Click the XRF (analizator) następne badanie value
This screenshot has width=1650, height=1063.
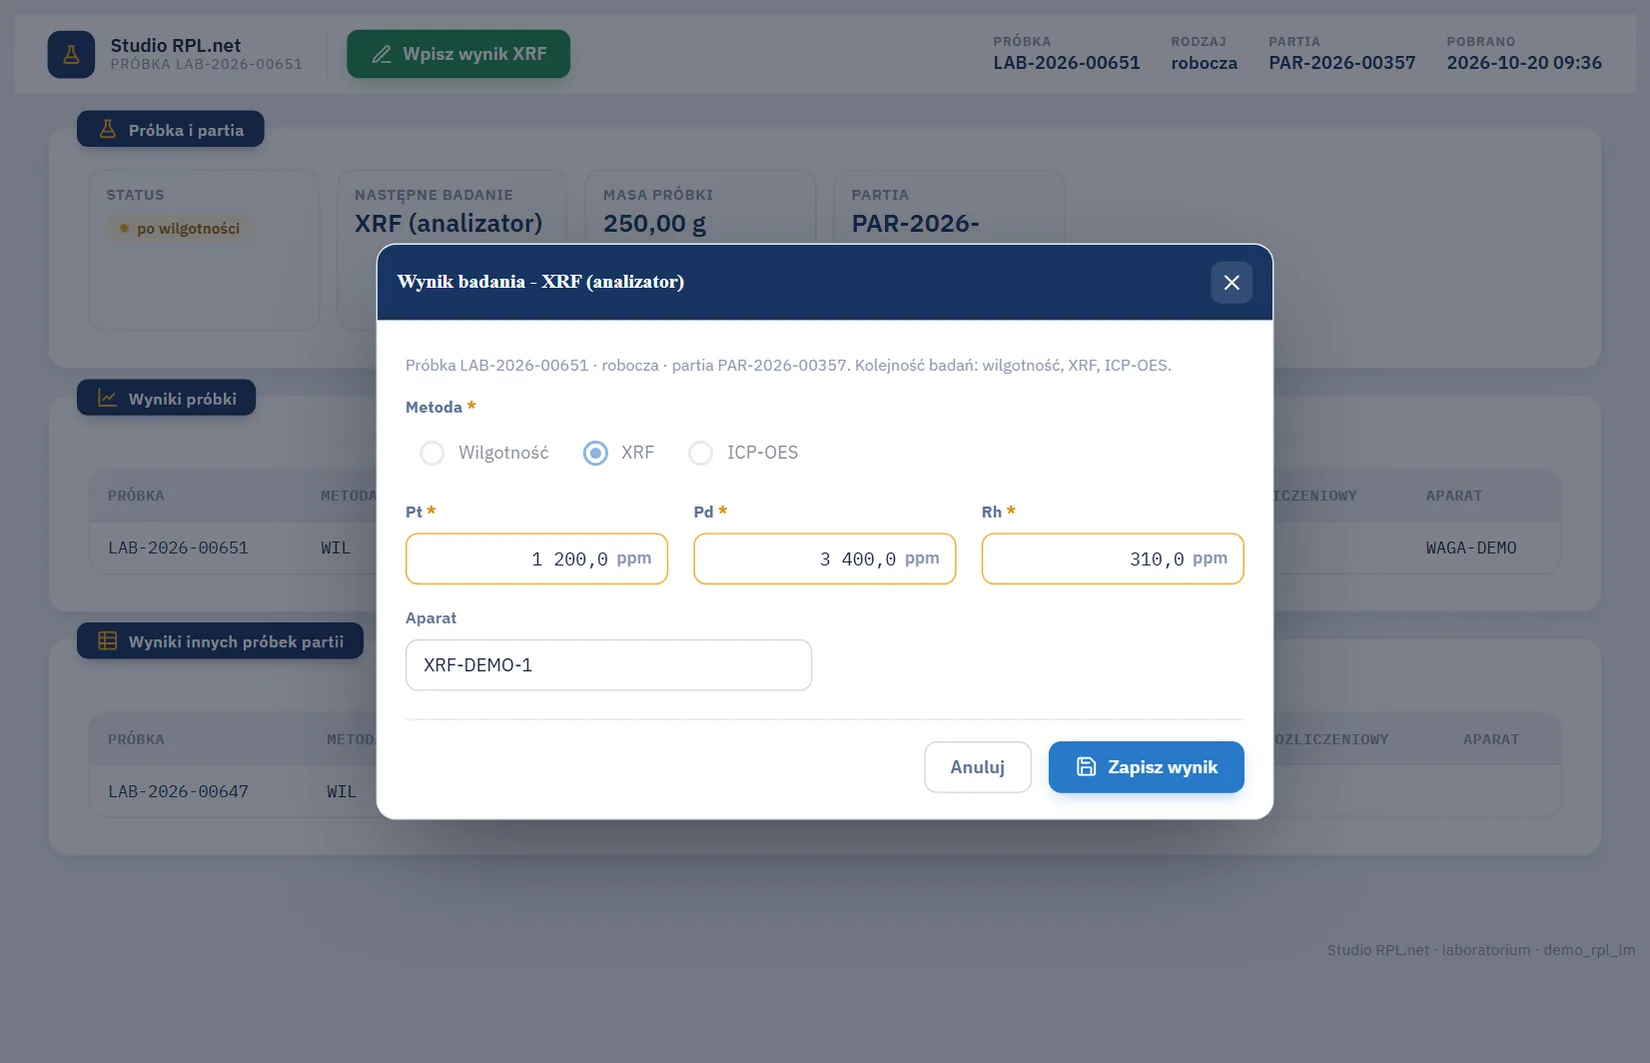coord(448,223)
